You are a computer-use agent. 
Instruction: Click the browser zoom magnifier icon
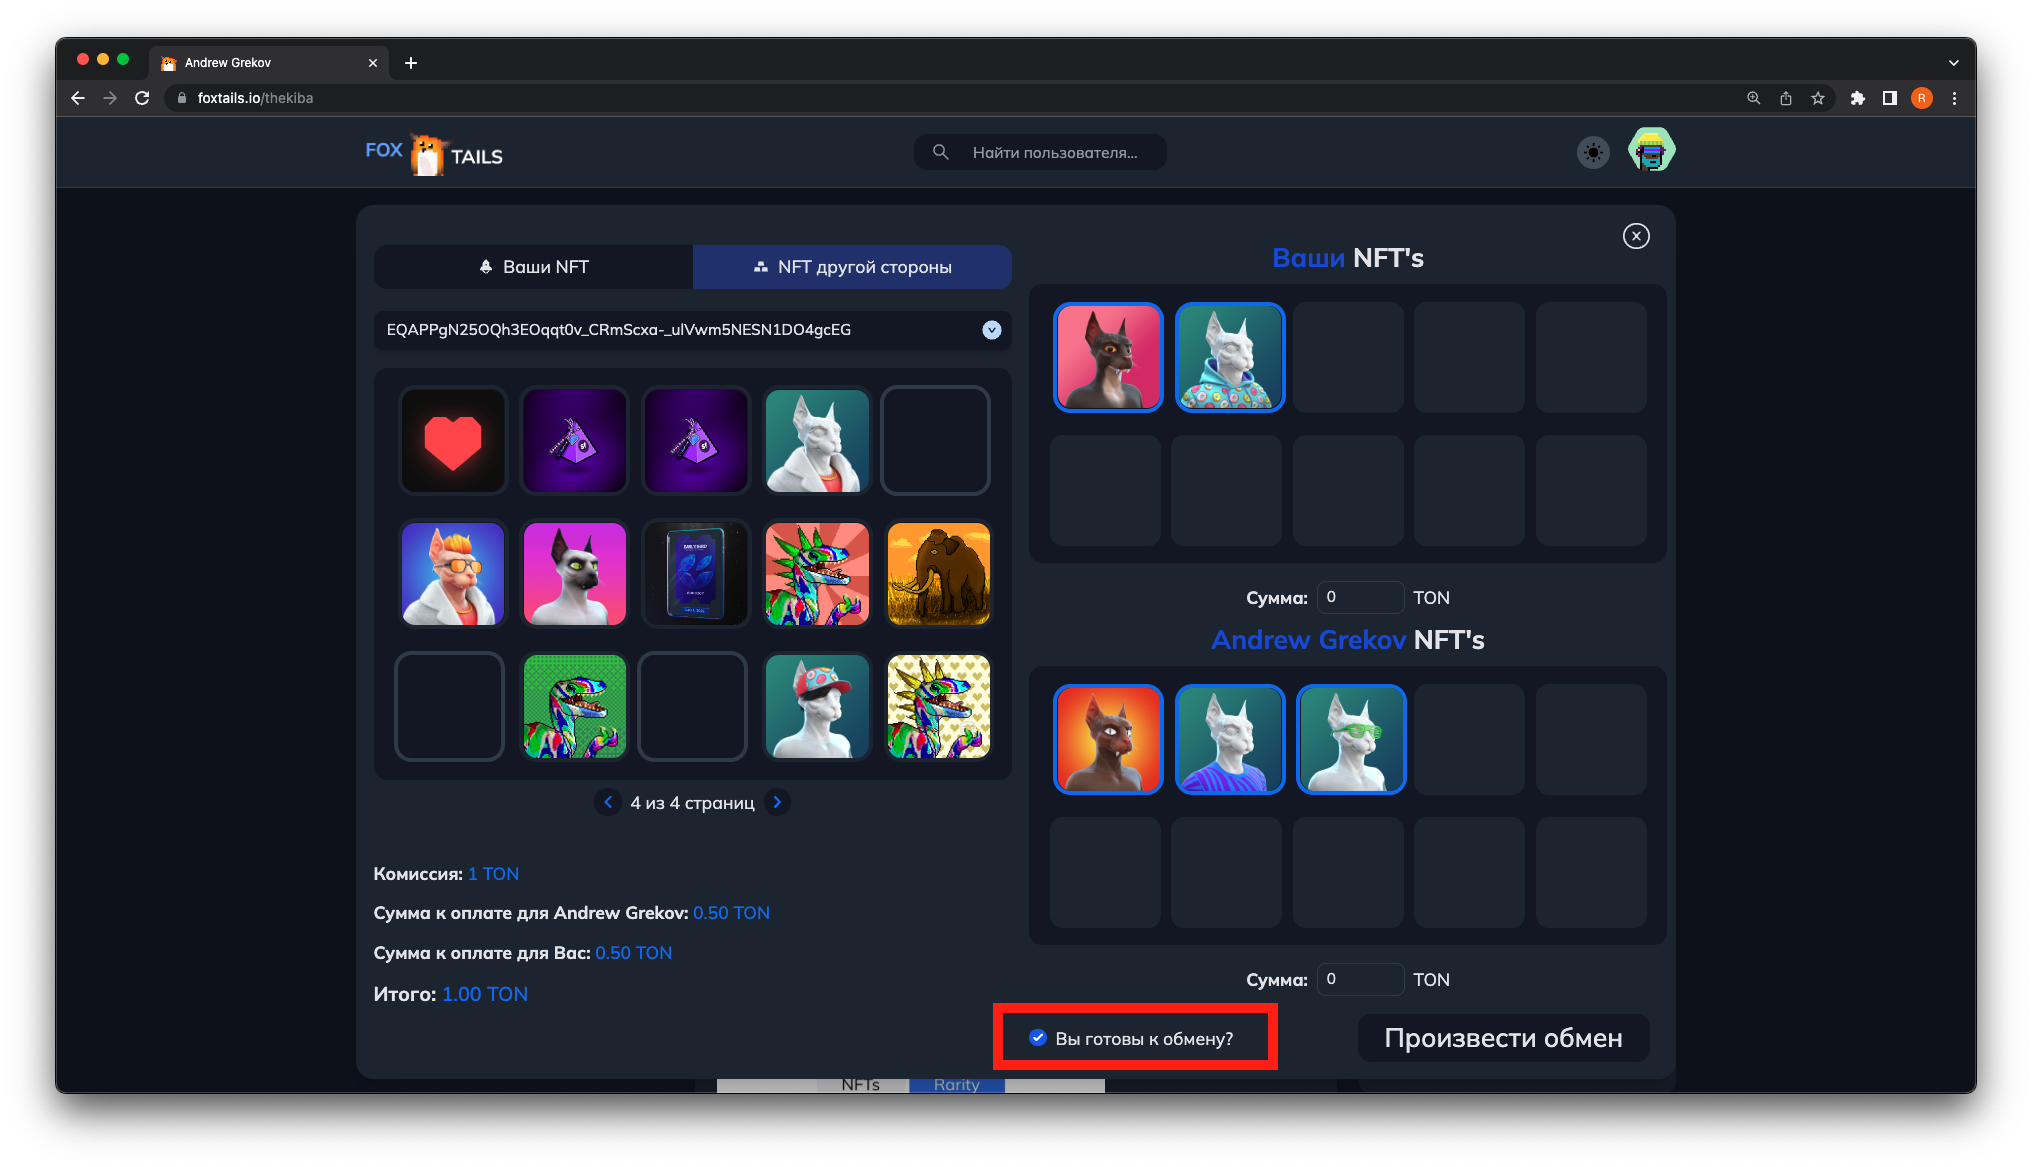tap(1753, 98)
